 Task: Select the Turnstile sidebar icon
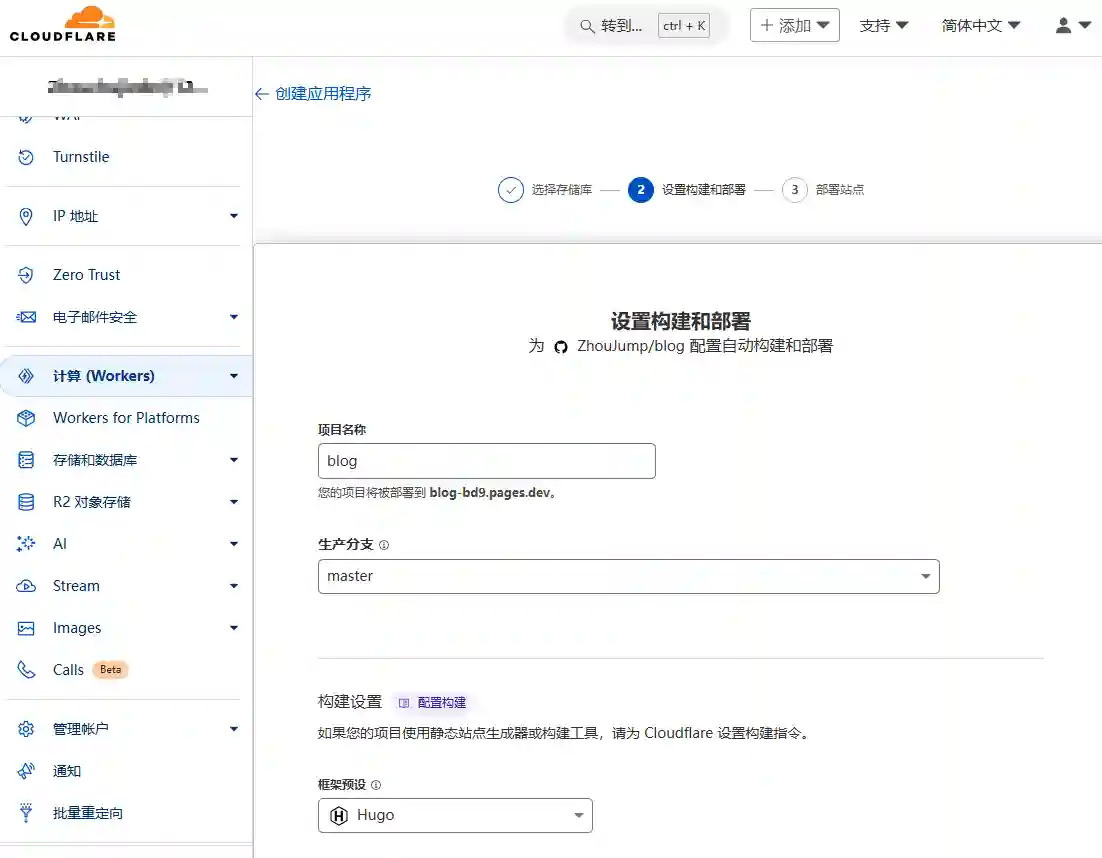25,156
